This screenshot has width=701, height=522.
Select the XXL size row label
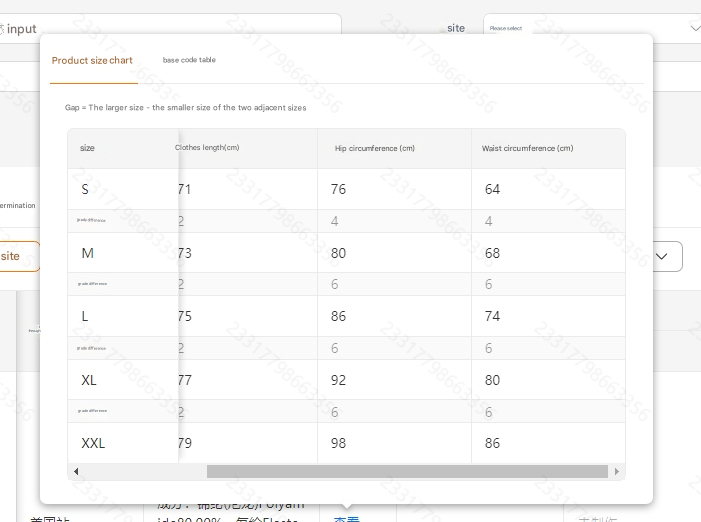tap(93, 443)
